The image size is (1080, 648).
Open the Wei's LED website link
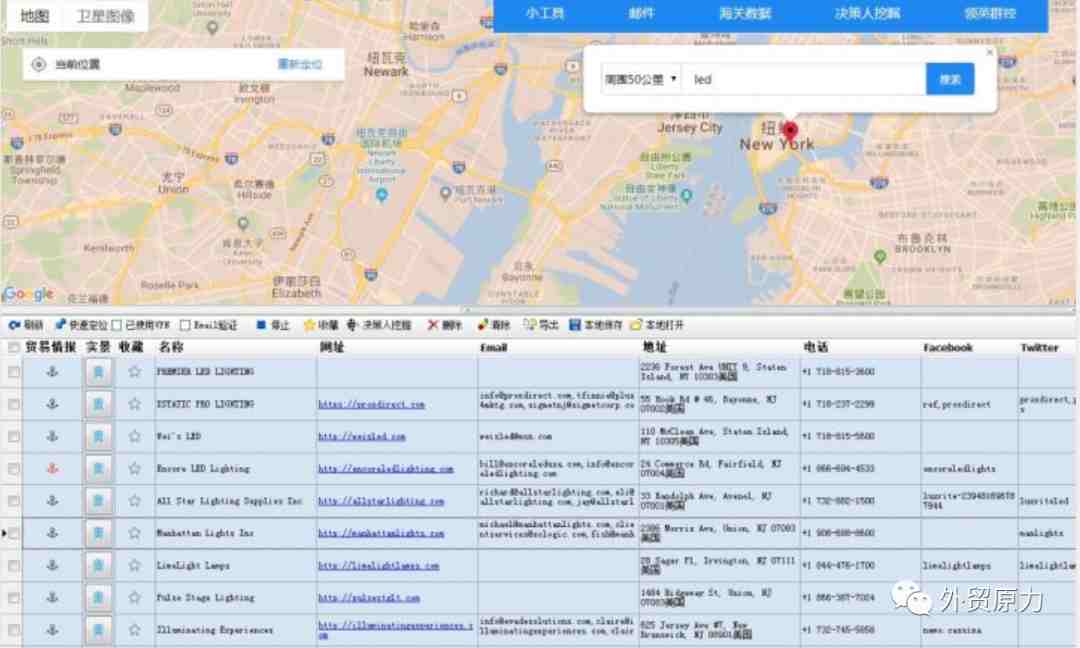click(x=362, y=437)
